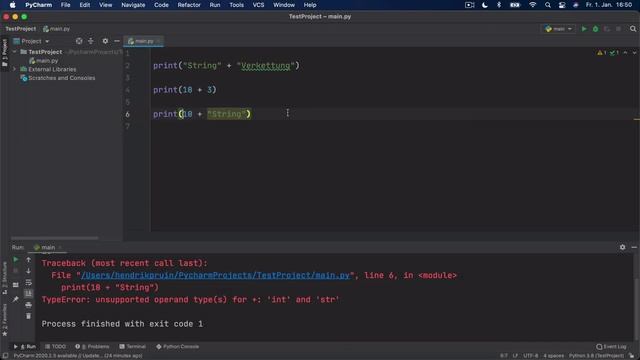Toggle the Favorites side tool window tab
The width and height of the screenshot is (640, 360).
click(4, 321)
